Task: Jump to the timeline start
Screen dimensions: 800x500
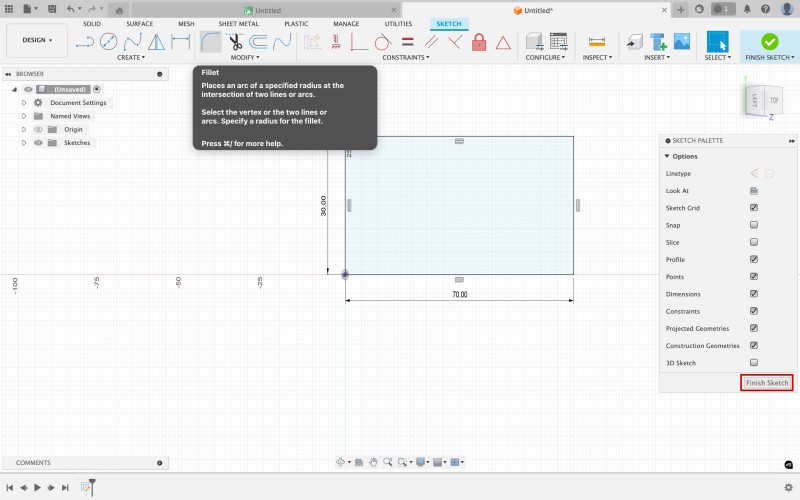Action: [x=10, y=488]
